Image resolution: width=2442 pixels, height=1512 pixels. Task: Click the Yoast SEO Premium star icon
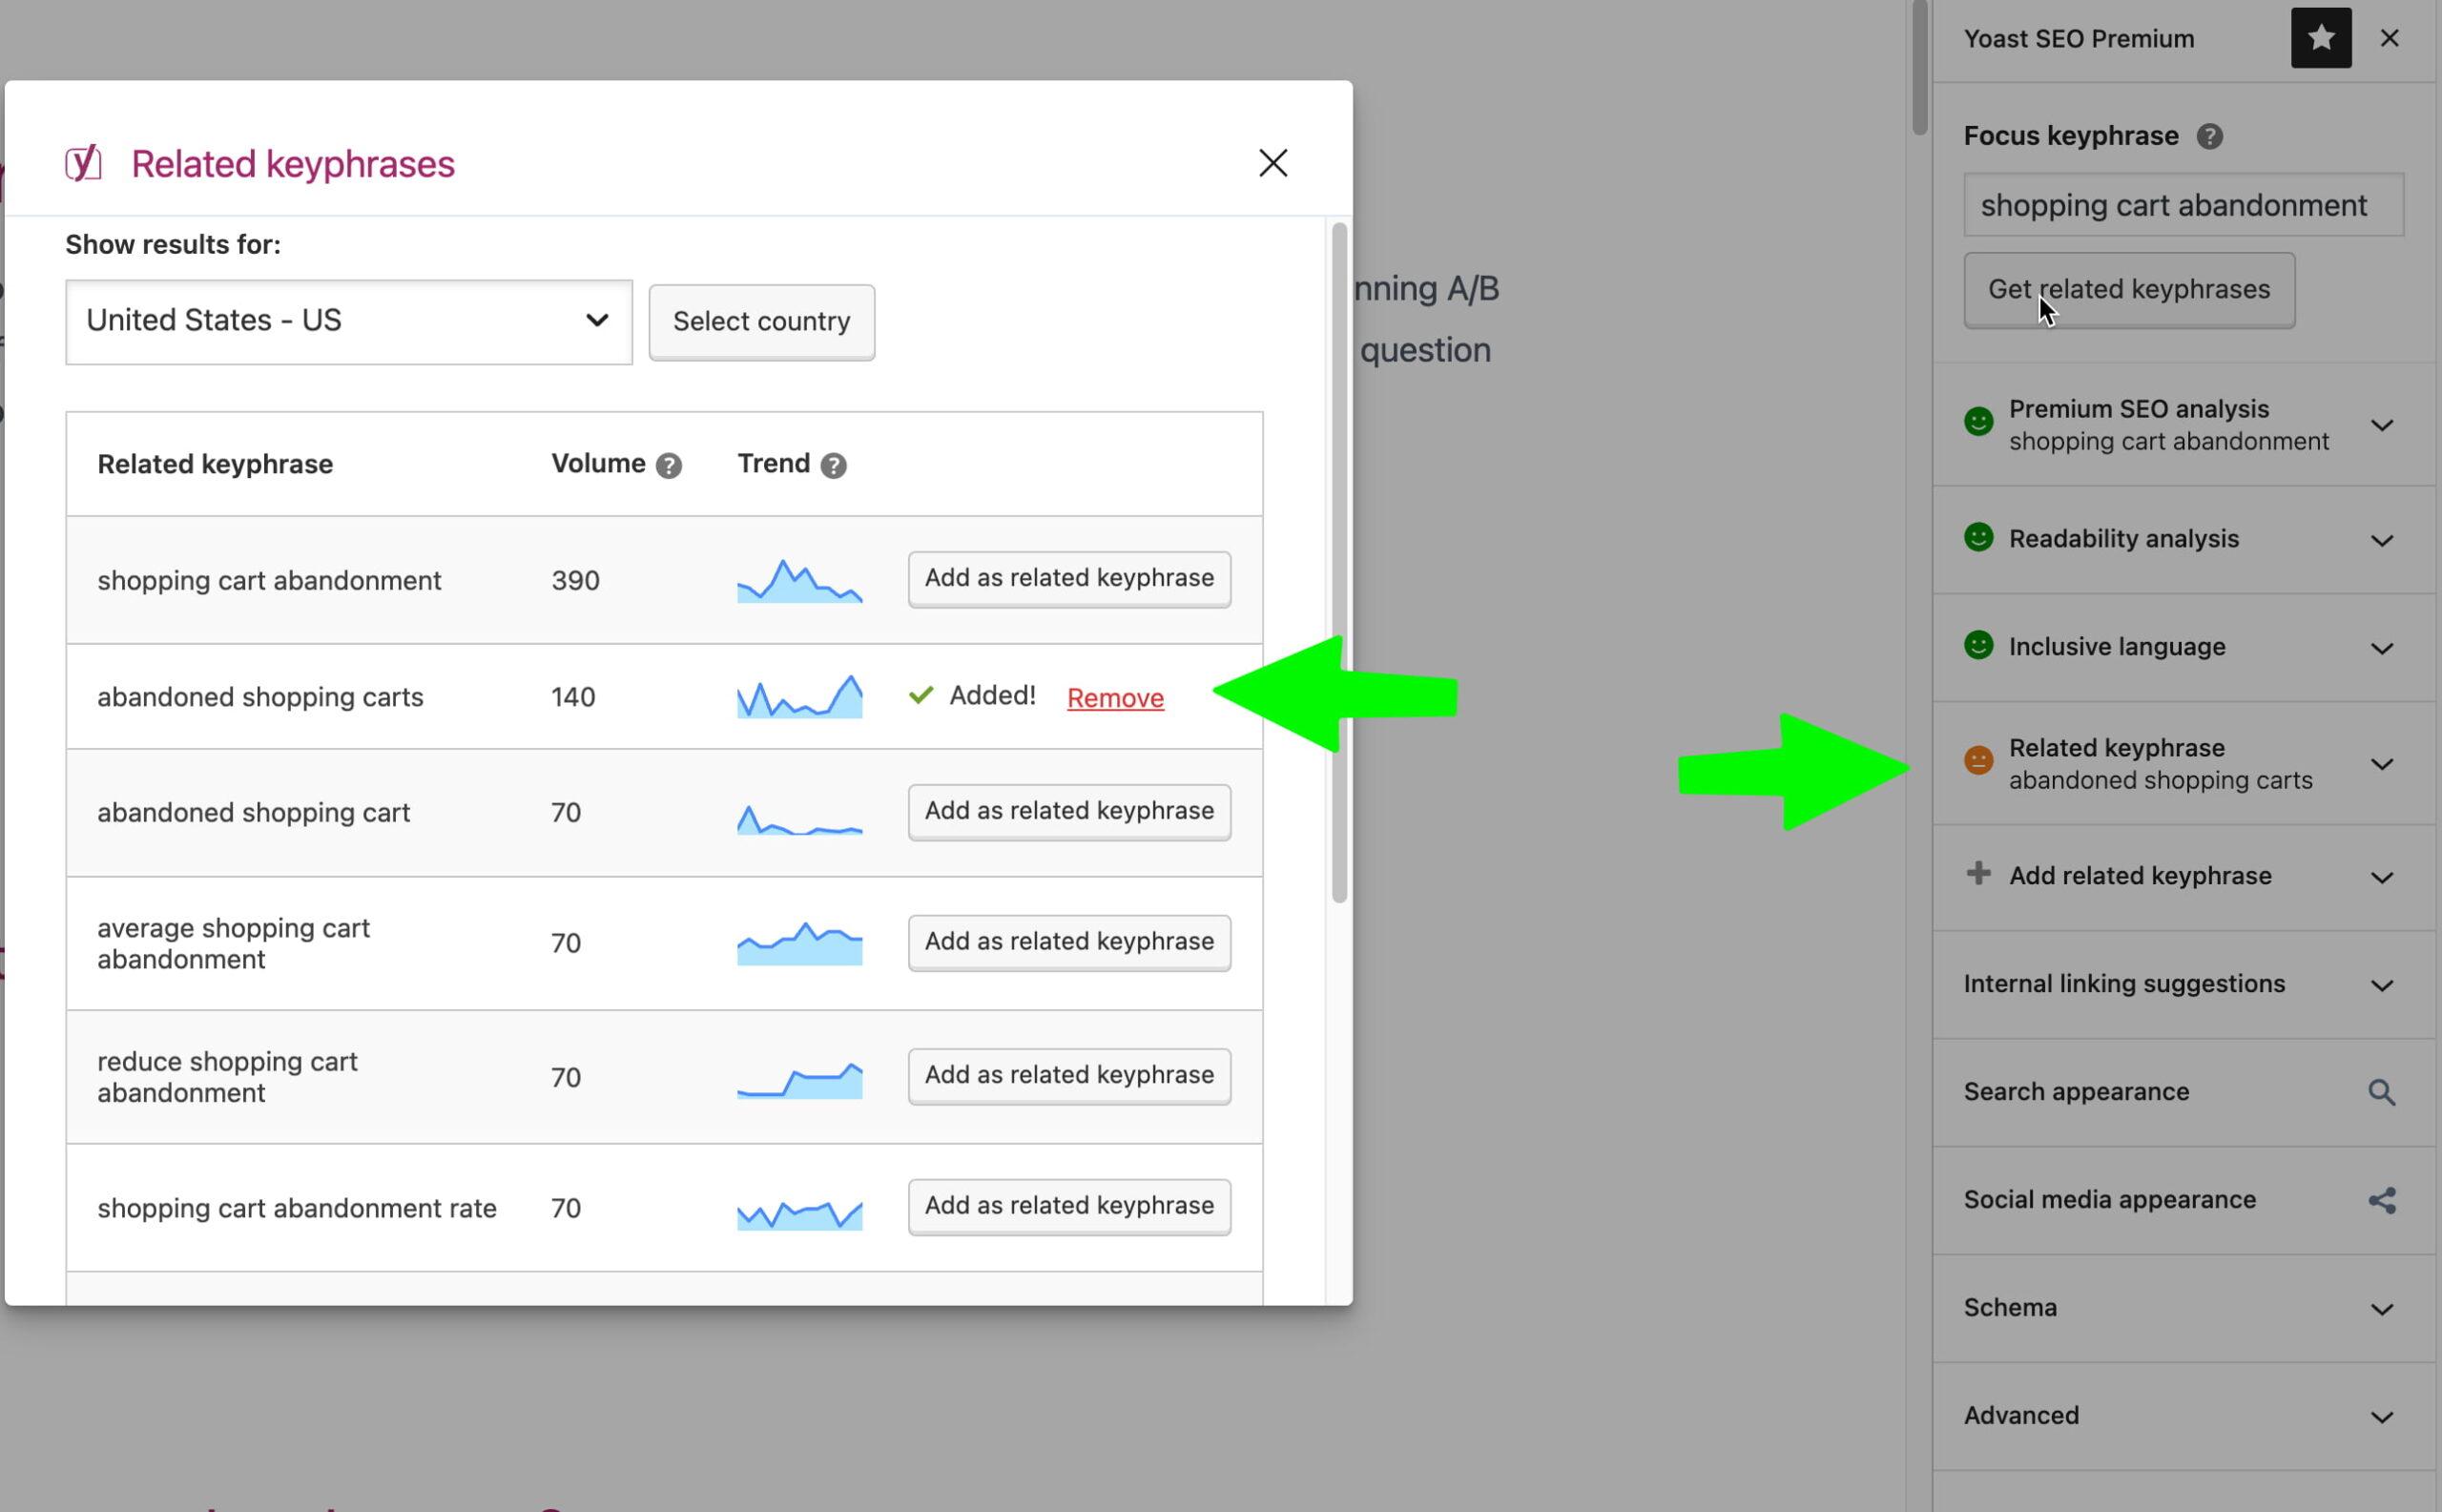[2320, 36]
